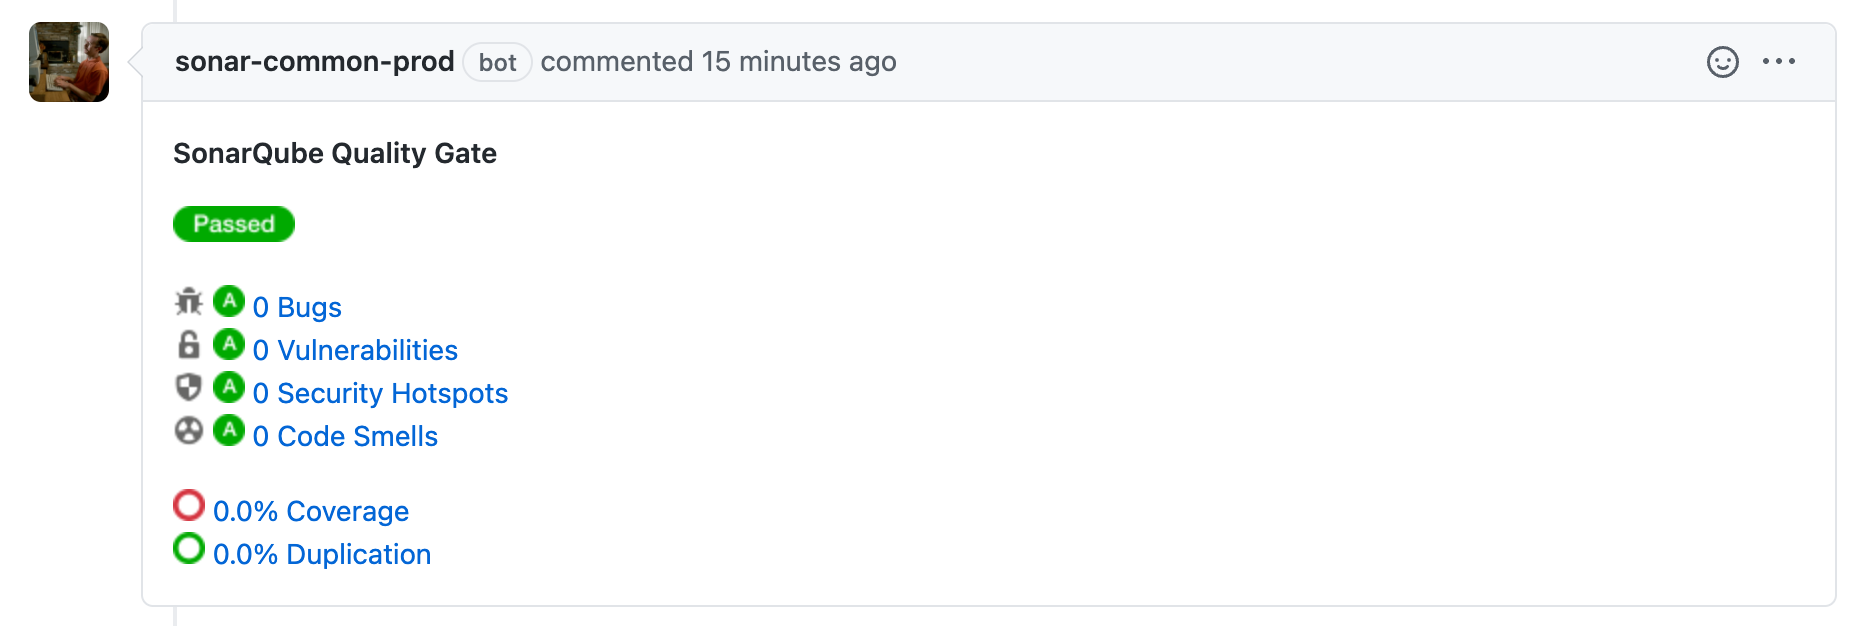
Task: Open the 0 Security Hotspots link
Action: pyautogui.click(x=380, y=393)
